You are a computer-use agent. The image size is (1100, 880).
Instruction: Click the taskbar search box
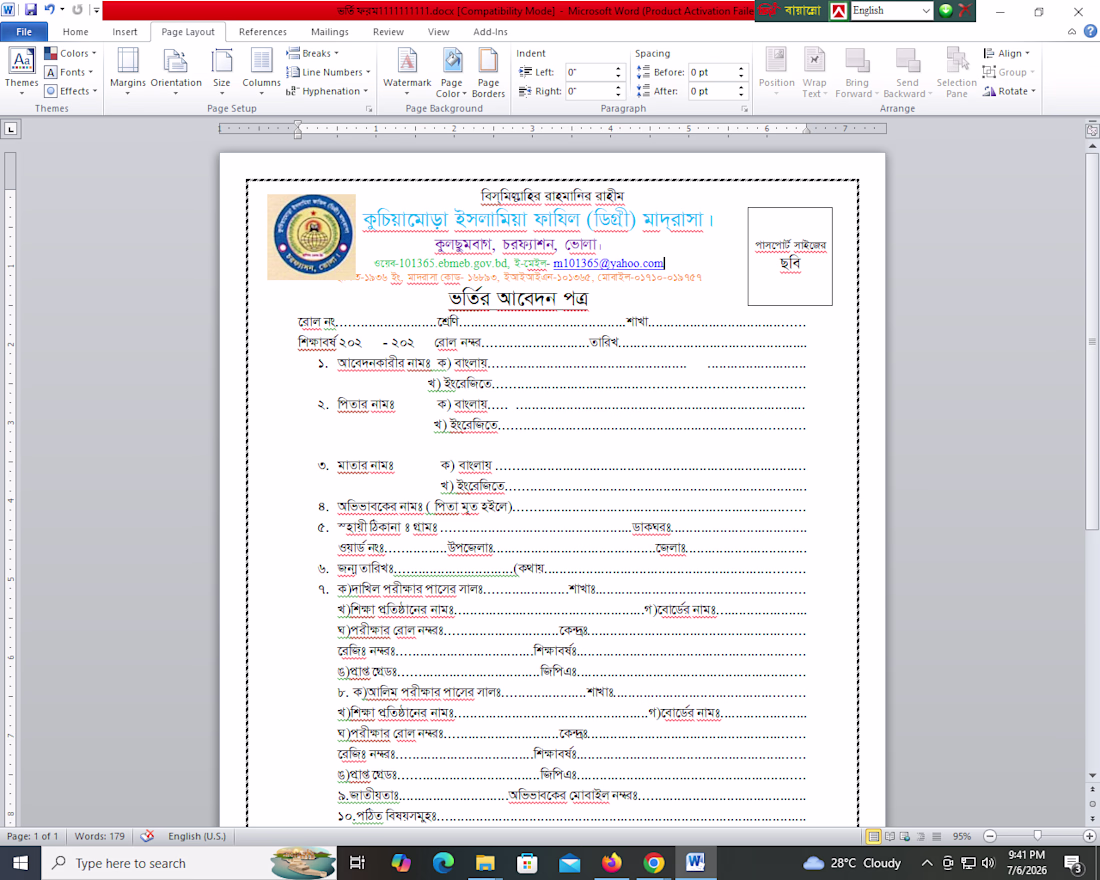pyautogui.click(x=189, y=862)
